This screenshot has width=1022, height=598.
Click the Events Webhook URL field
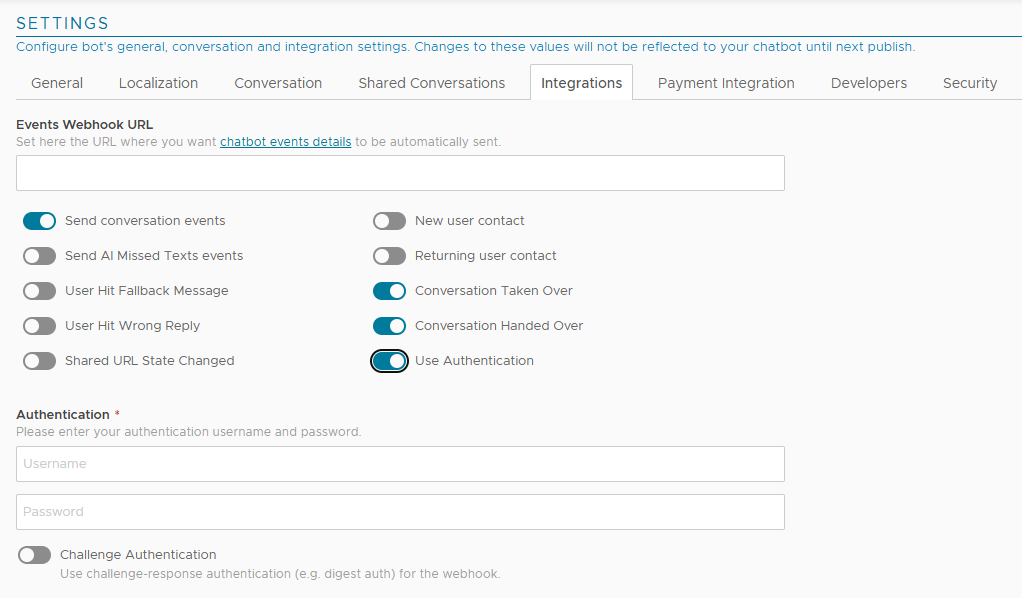(400, 173)
